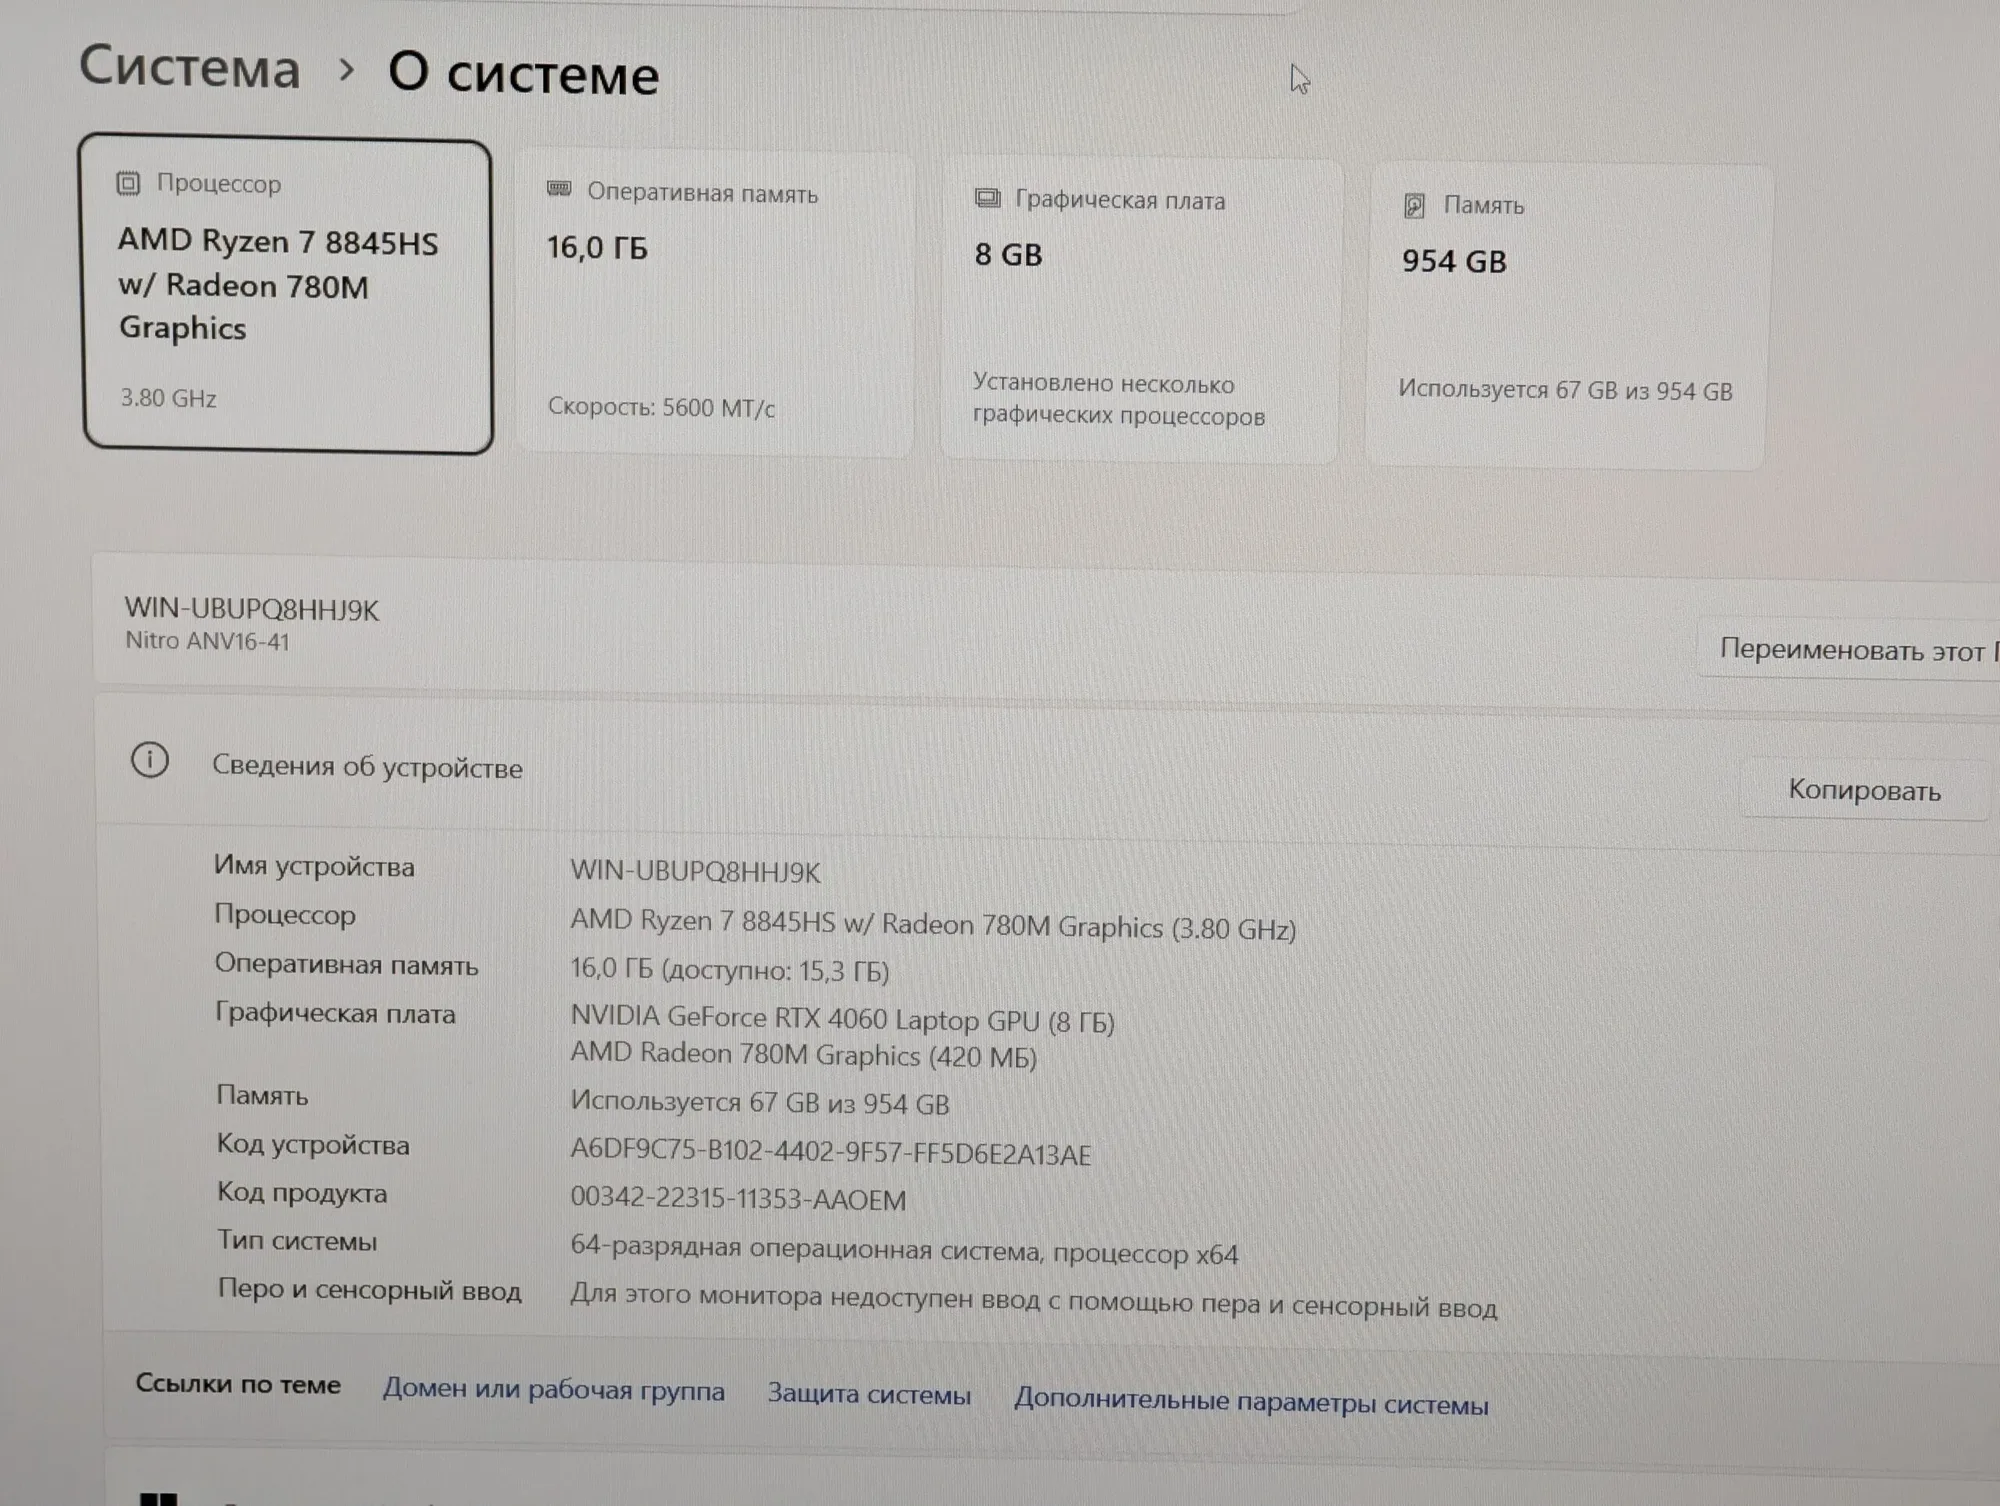Open Домен или рабочая группа link
Screen dimensions: 2000x1506
pos(553,1390)
